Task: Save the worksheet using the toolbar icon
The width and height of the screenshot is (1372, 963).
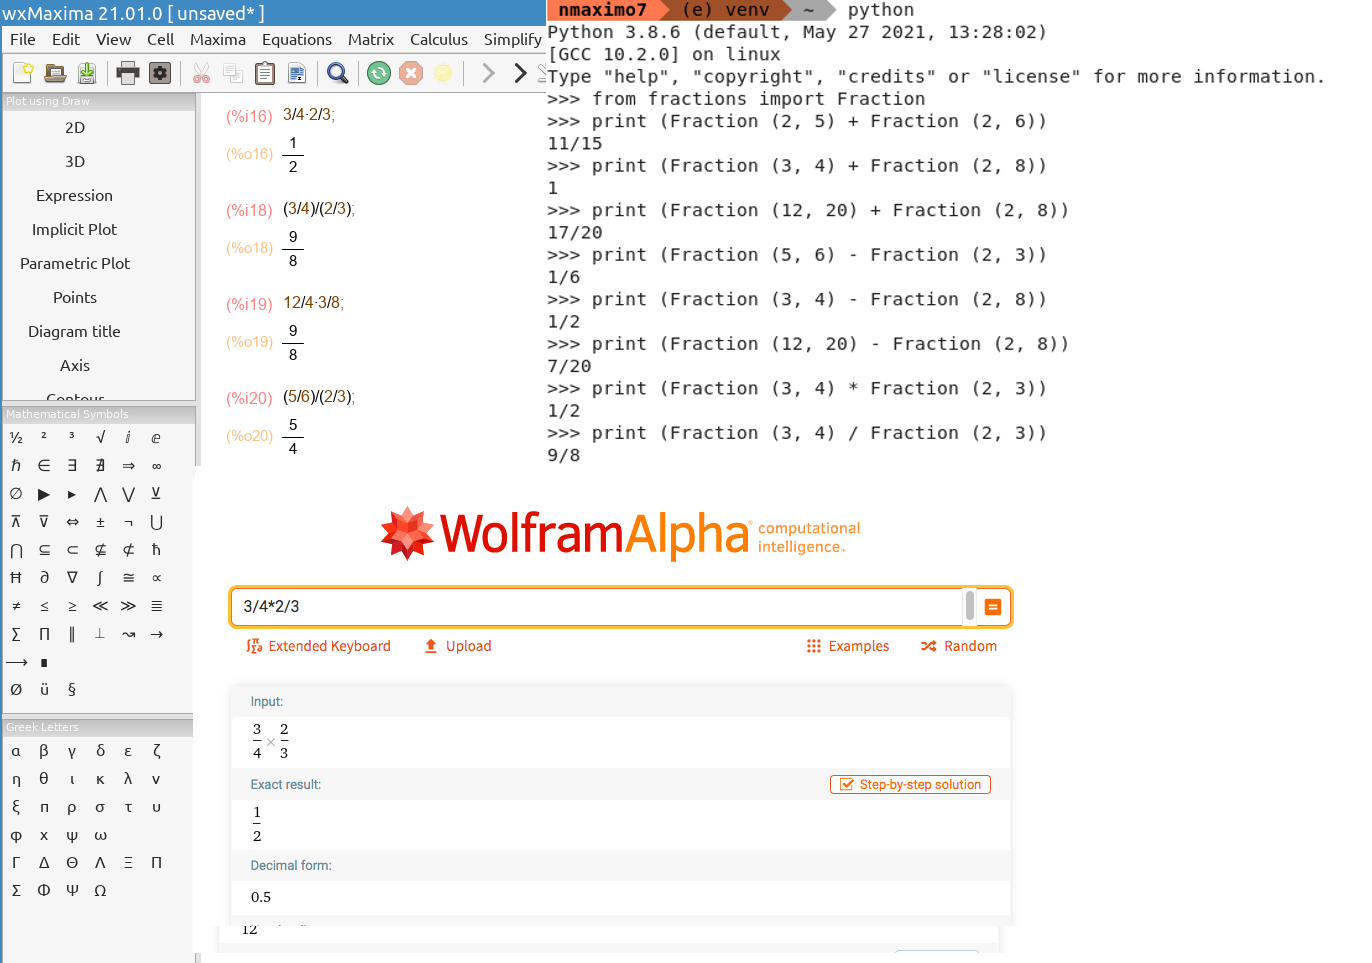Action: 87,73
